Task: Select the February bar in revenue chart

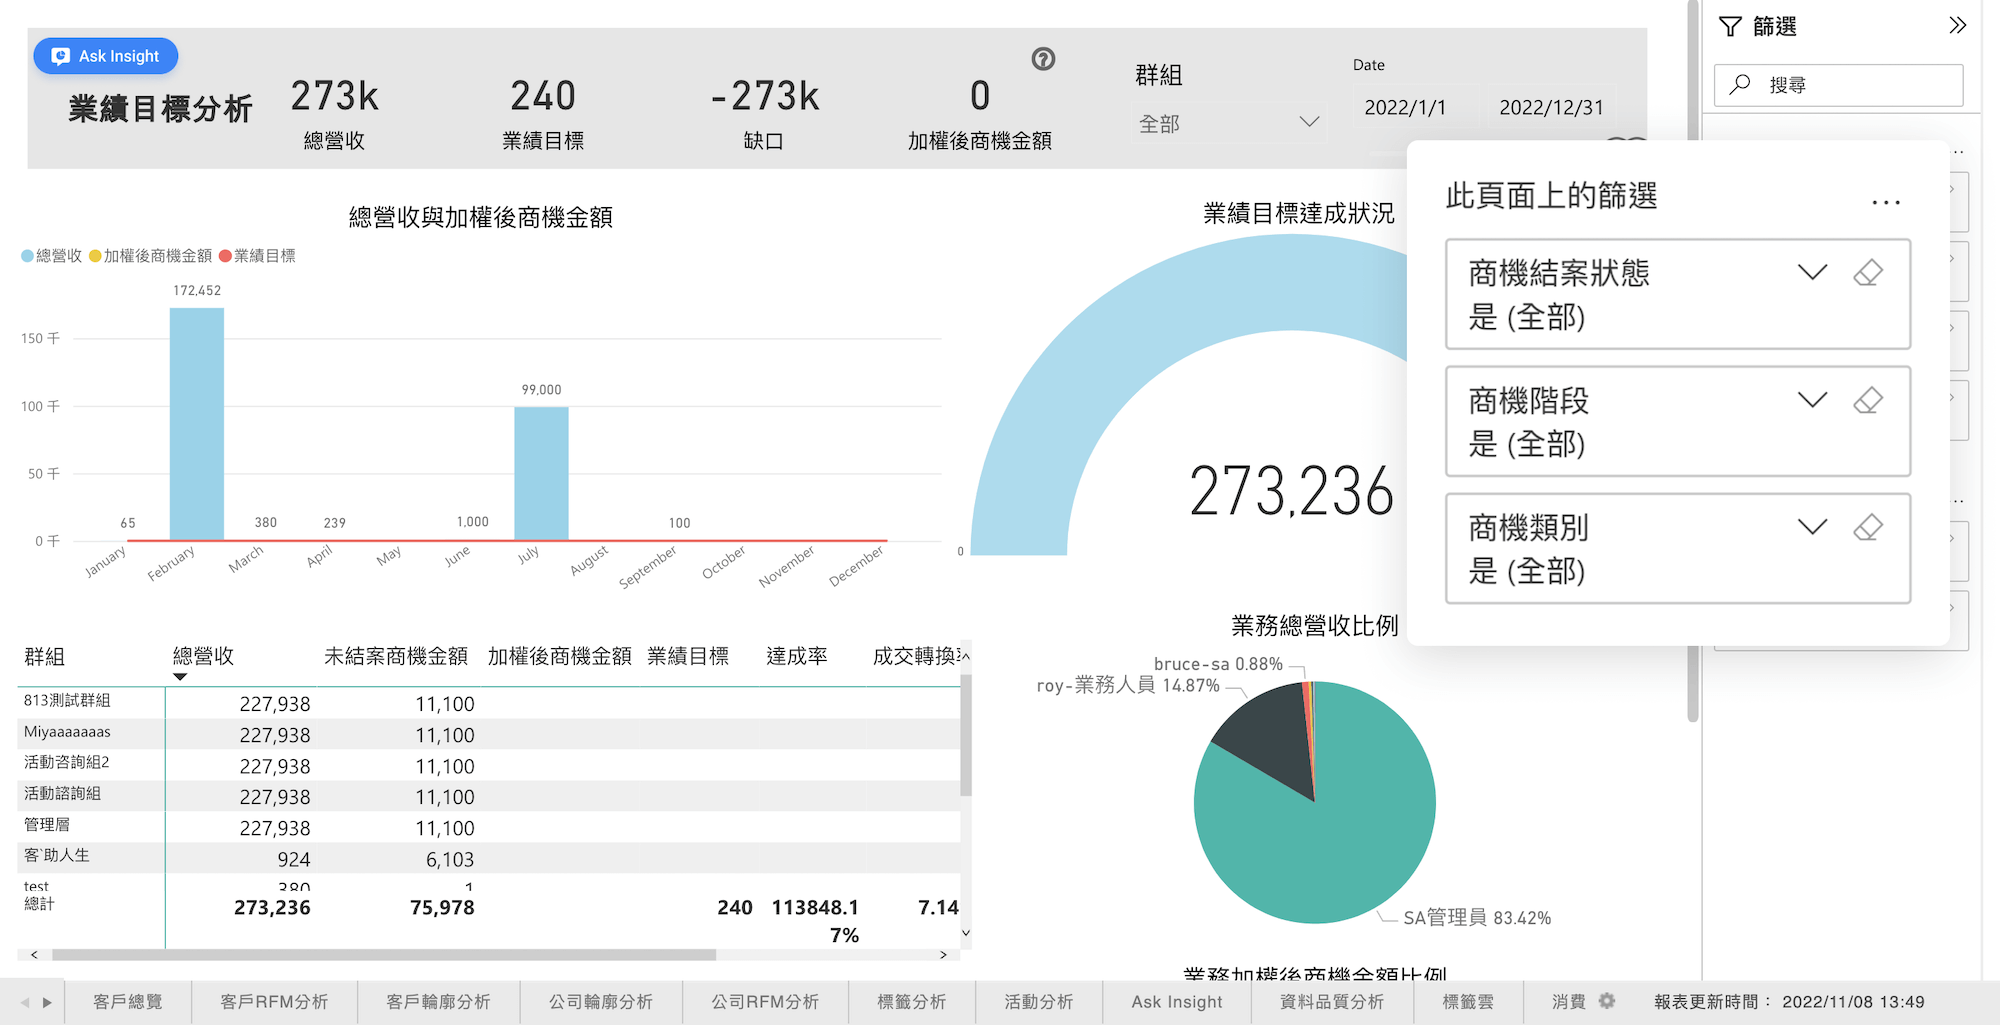Action: pos(197,424)
